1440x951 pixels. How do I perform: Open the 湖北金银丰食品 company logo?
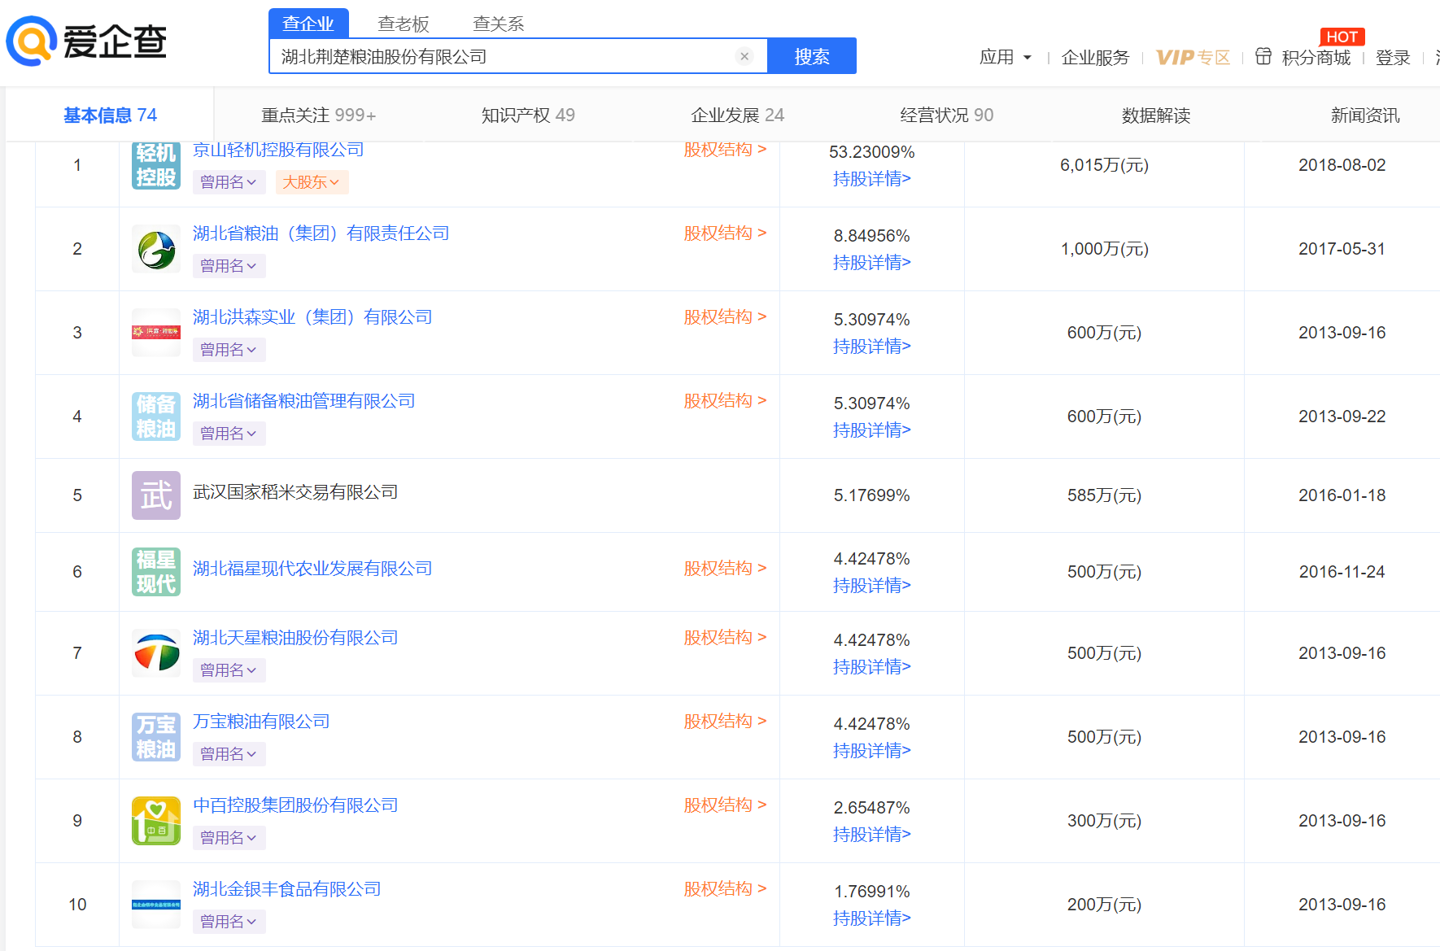[x=156, y=905]
